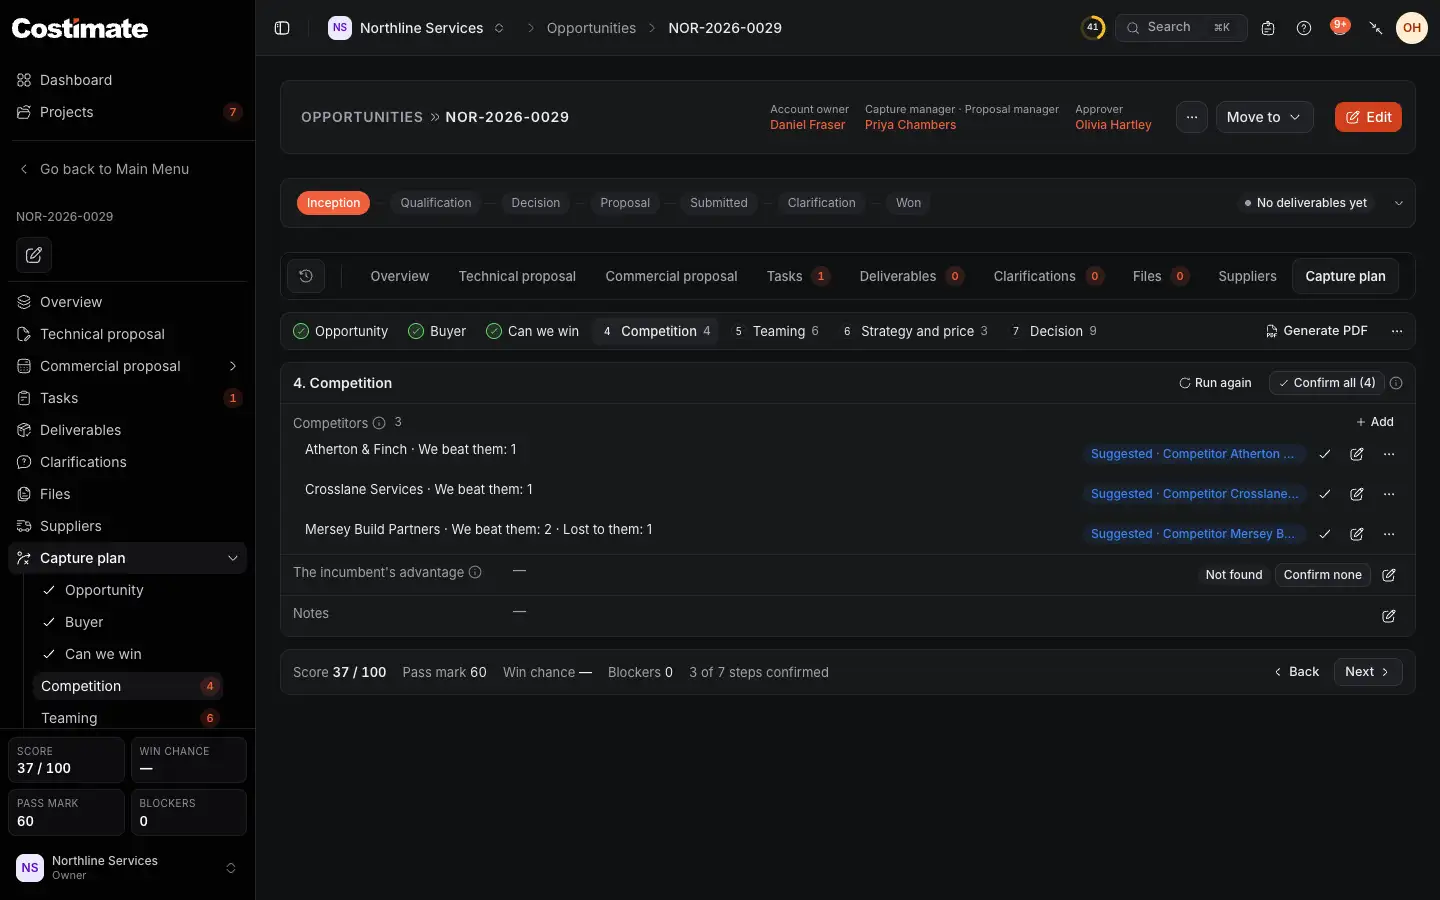Image resolution: width=1440 pixels, height=900 pixels.
Task: Select the Strategy and price step
Action: [915, 331]
